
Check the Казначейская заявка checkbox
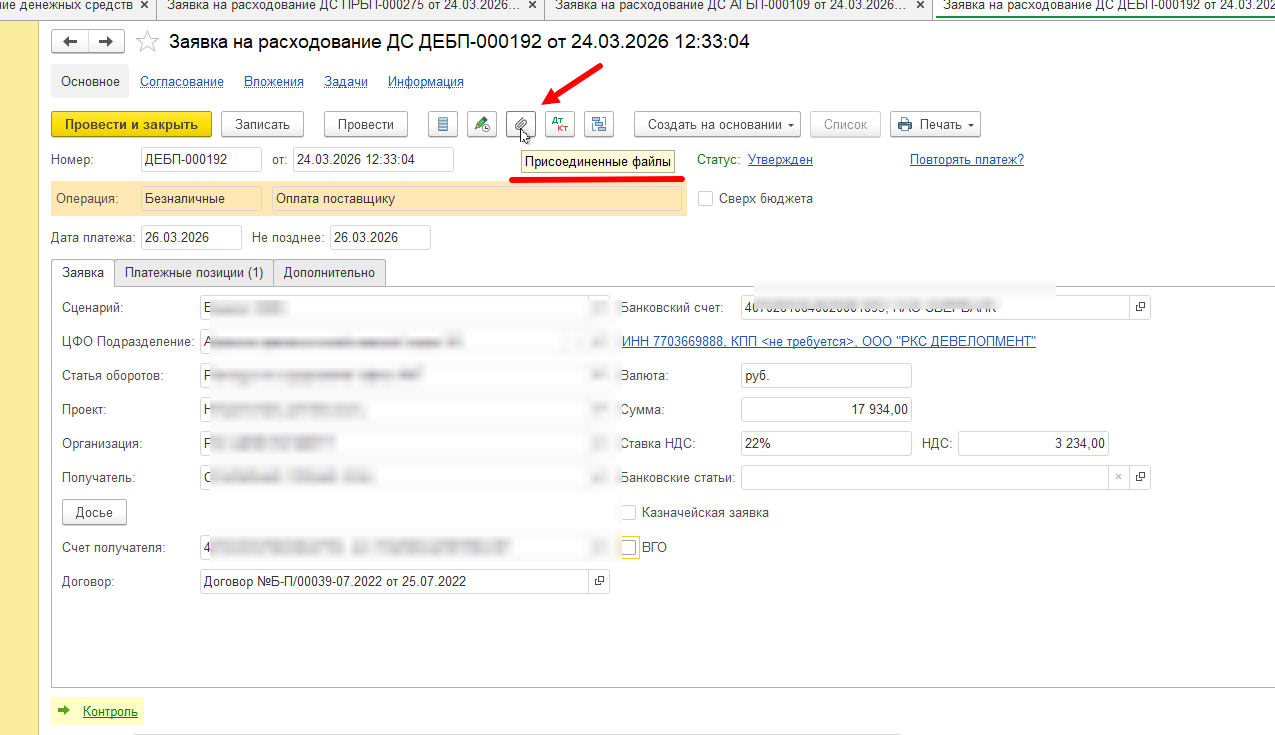pos(628,513)
